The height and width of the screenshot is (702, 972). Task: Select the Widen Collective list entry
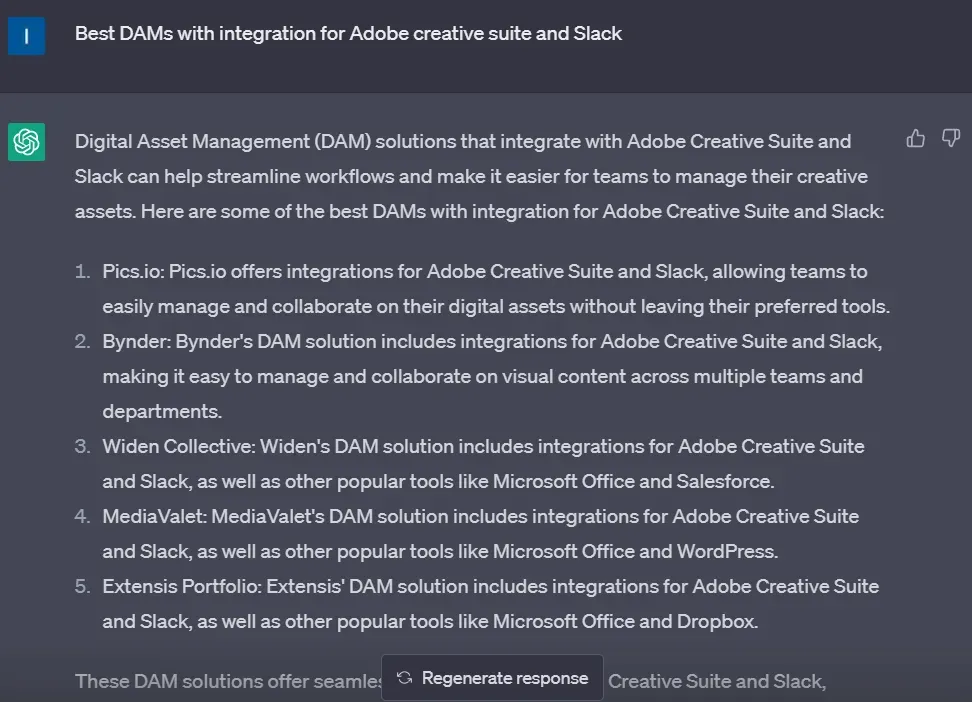[483, 464]
